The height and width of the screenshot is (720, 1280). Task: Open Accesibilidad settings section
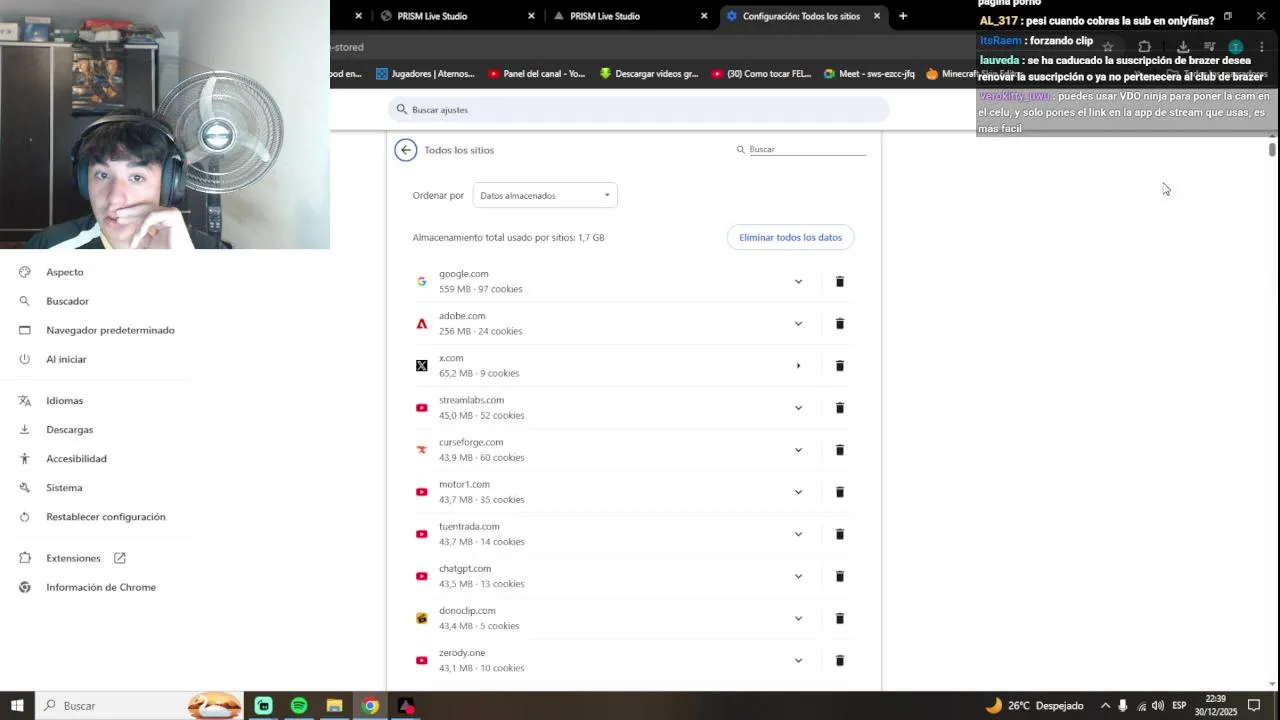coord(76,459)
